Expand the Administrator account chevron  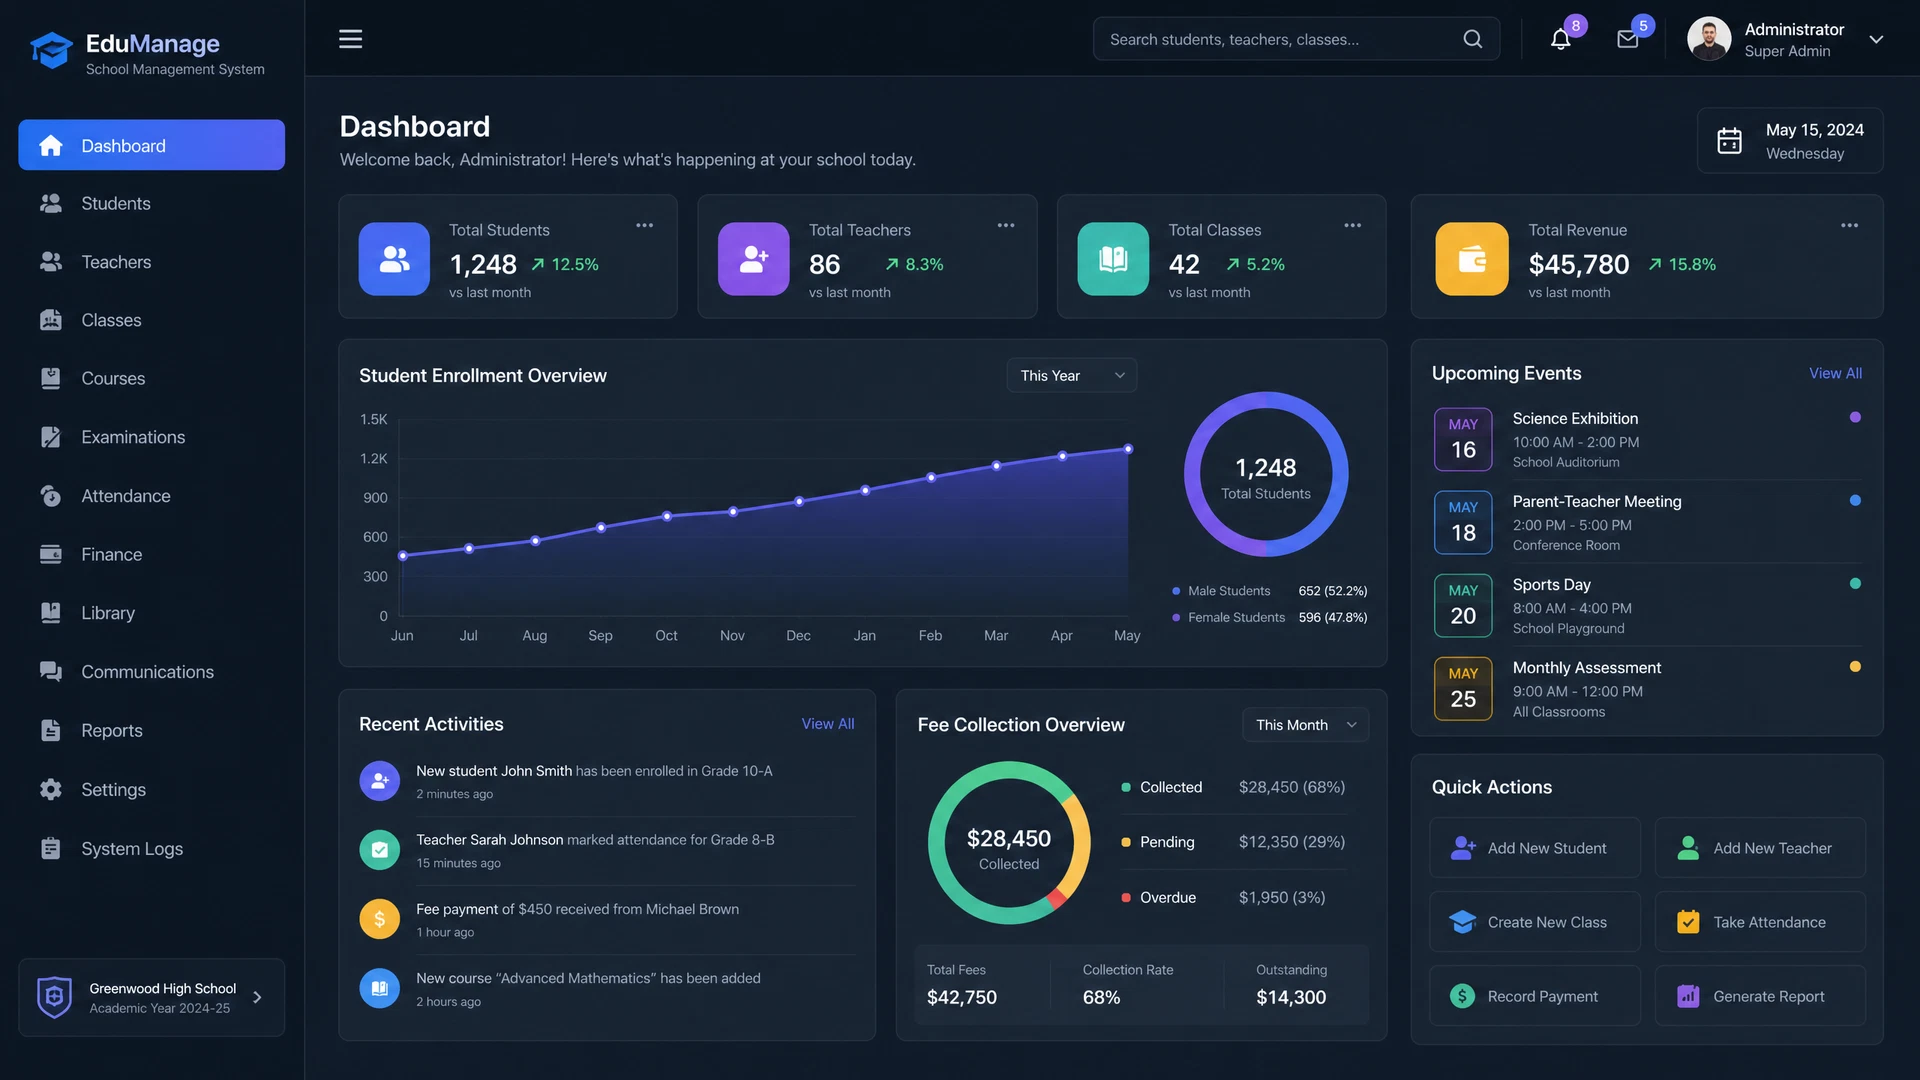(x=1876, y=40)
